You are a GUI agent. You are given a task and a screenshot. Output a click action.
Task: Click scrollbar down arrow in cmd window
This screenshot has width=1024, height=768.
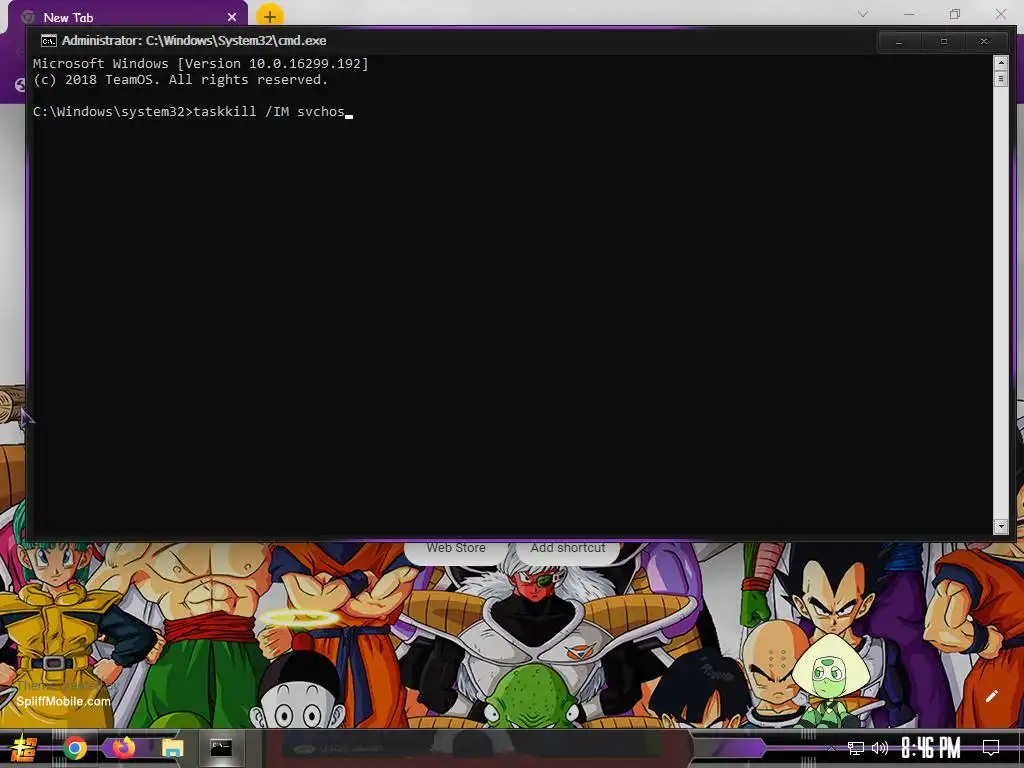point(1000,526)
